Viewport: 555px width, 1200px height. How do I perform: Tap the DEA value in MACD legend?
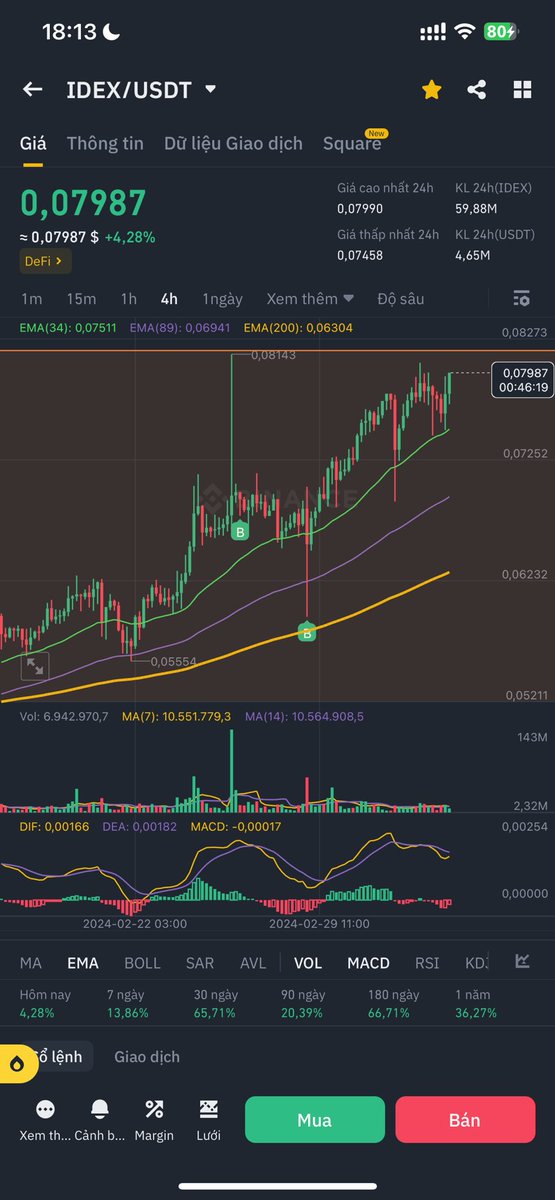click(x=138, y=827)
